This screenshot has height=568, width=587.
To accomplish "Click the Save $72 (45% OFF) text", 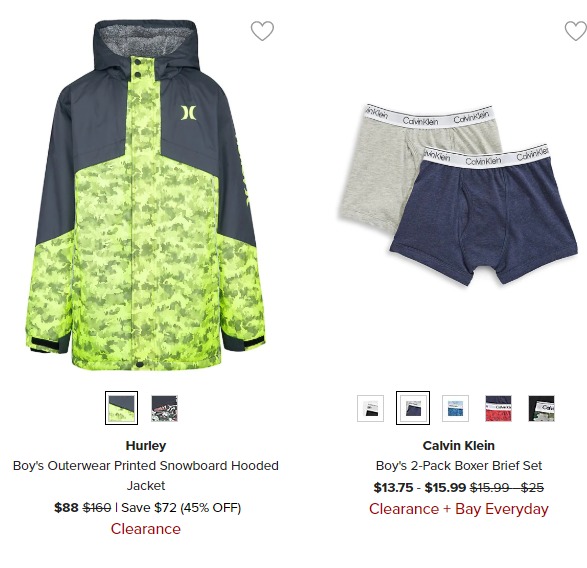I will pos(181,508).
